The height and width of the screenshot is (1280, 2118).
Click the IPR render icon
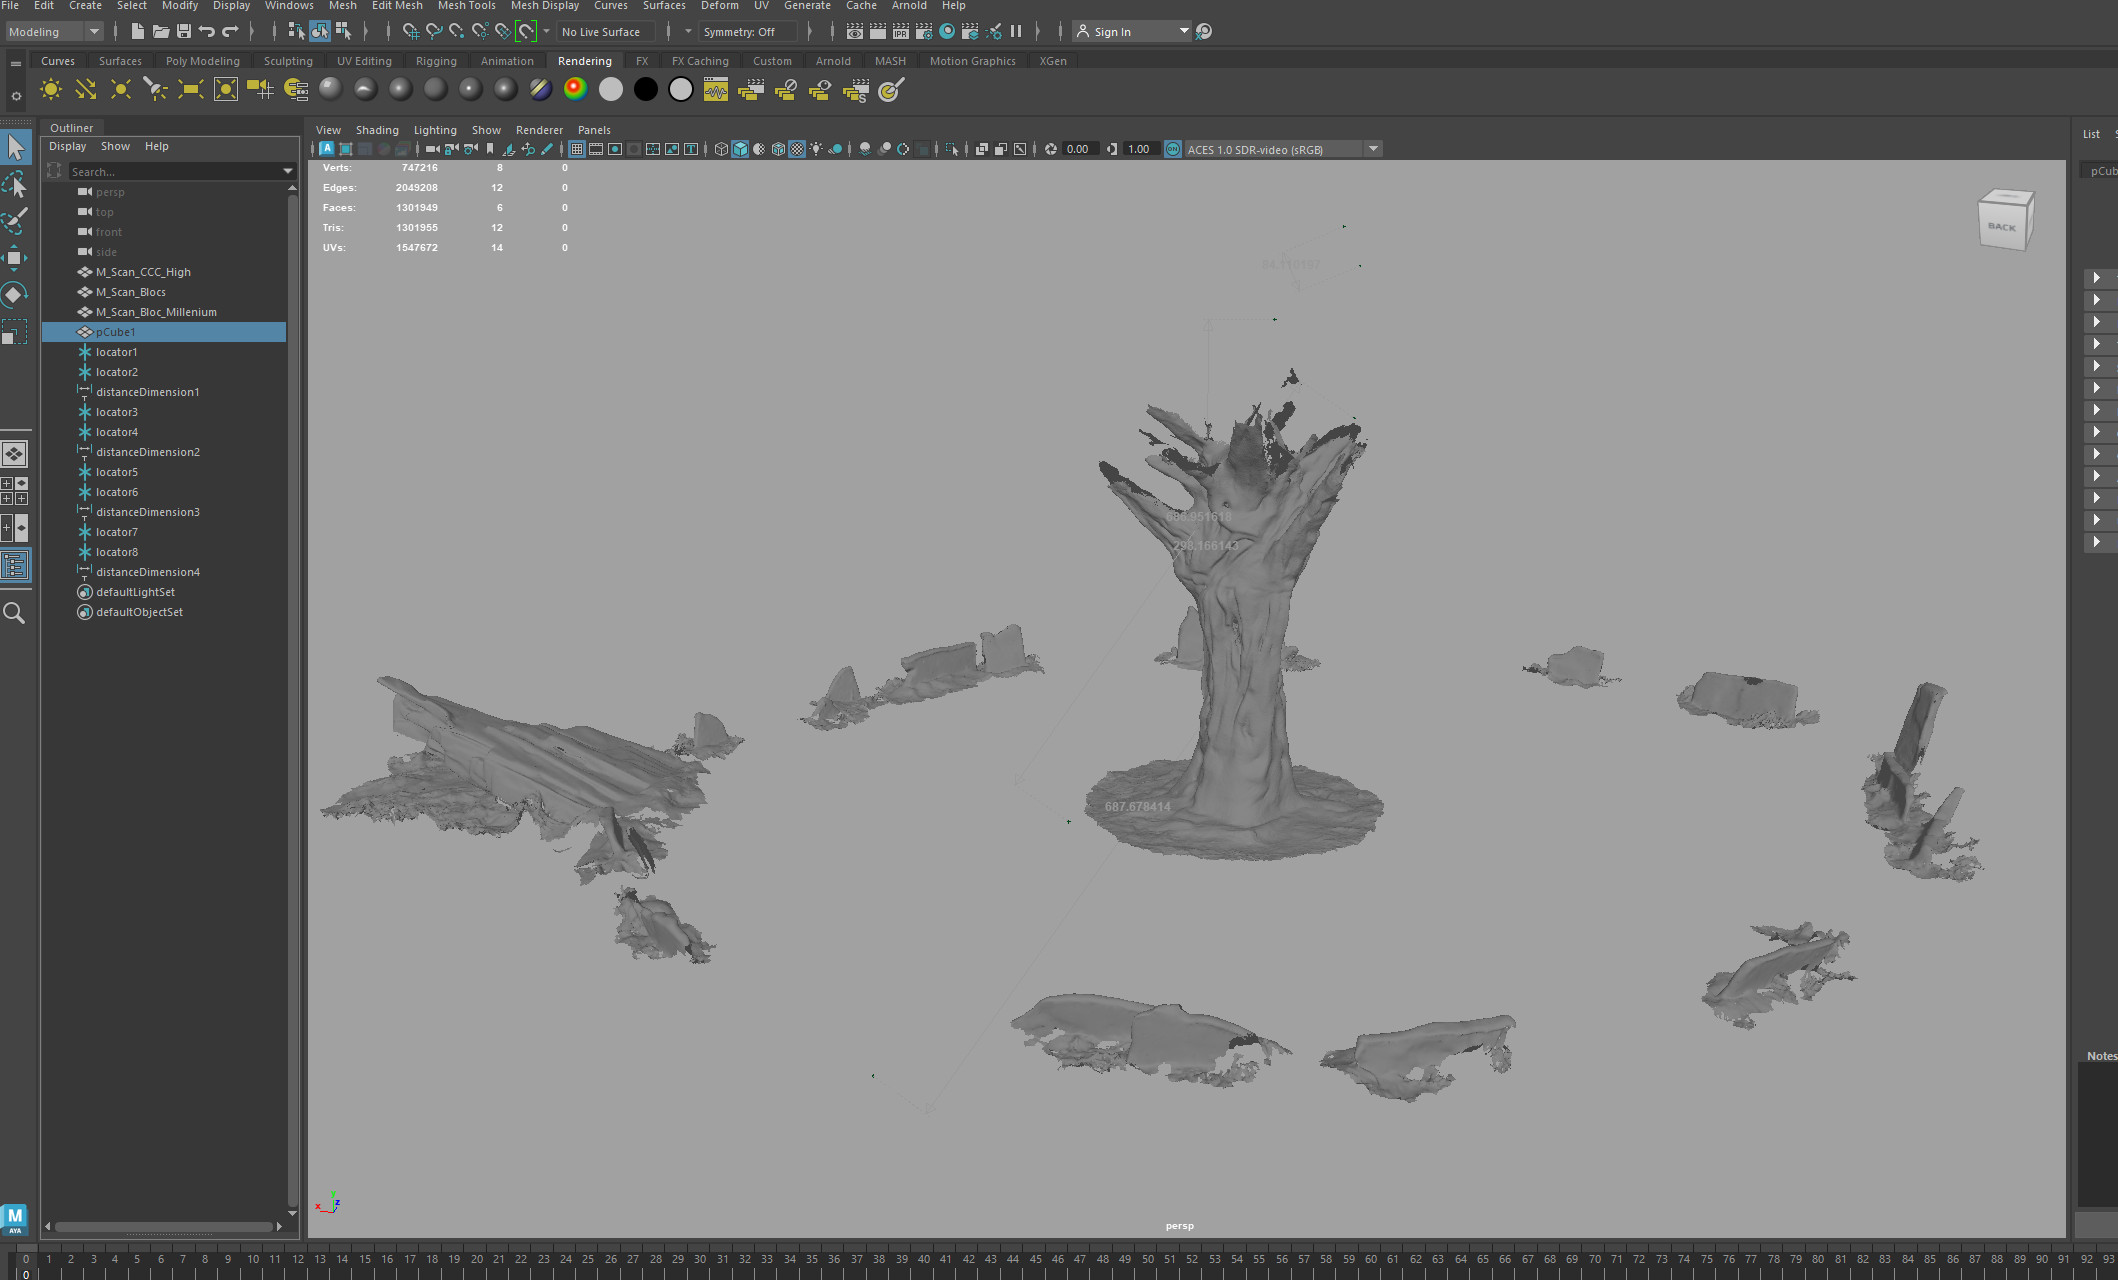(901, 32)
